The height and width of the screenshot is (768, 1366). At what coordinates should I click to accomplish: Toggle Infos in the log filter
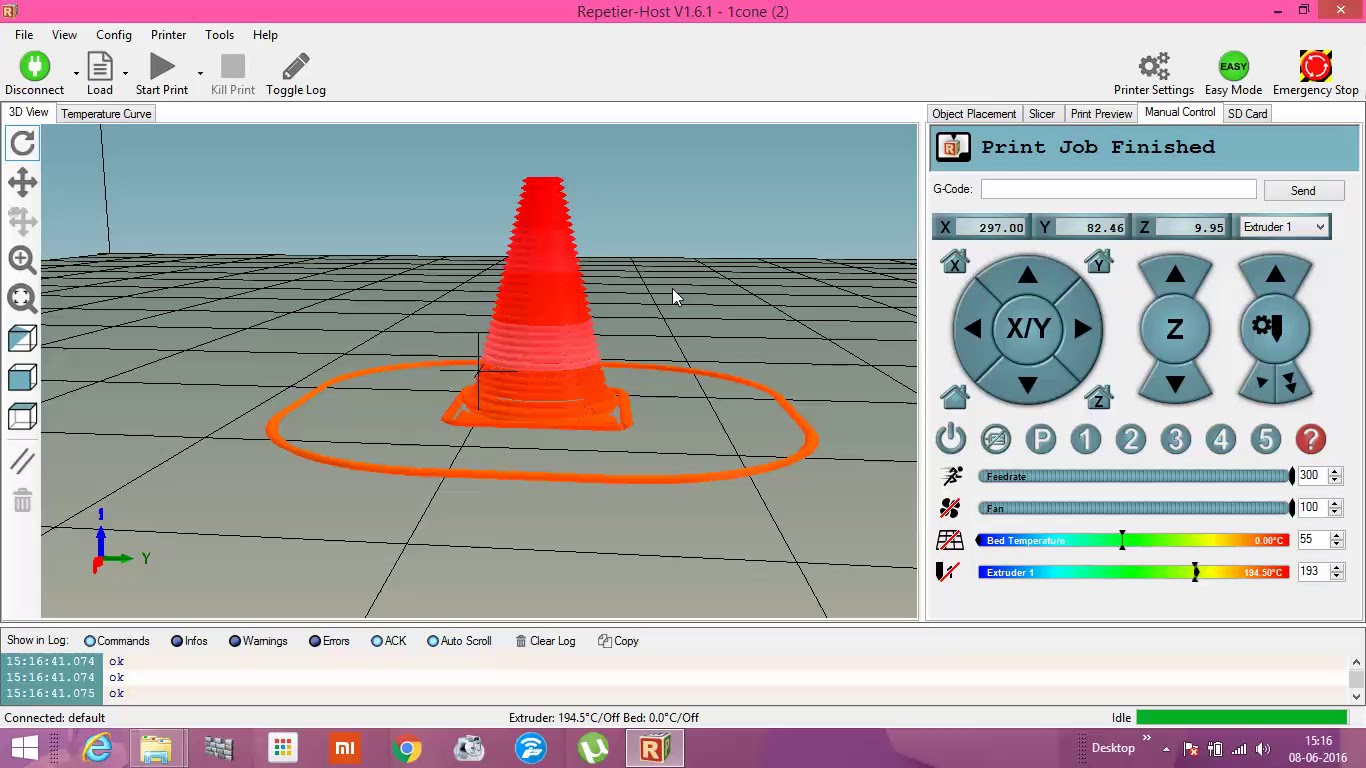(x=190, y=641)
